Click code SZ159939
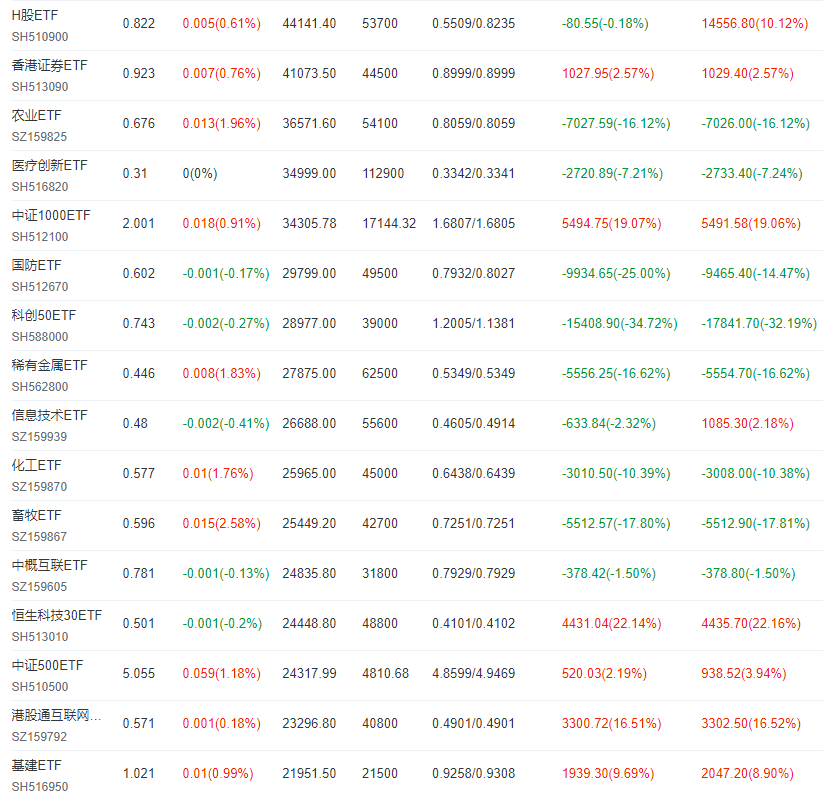The width and height of the screenshot is (823, 799). [39, 436]
